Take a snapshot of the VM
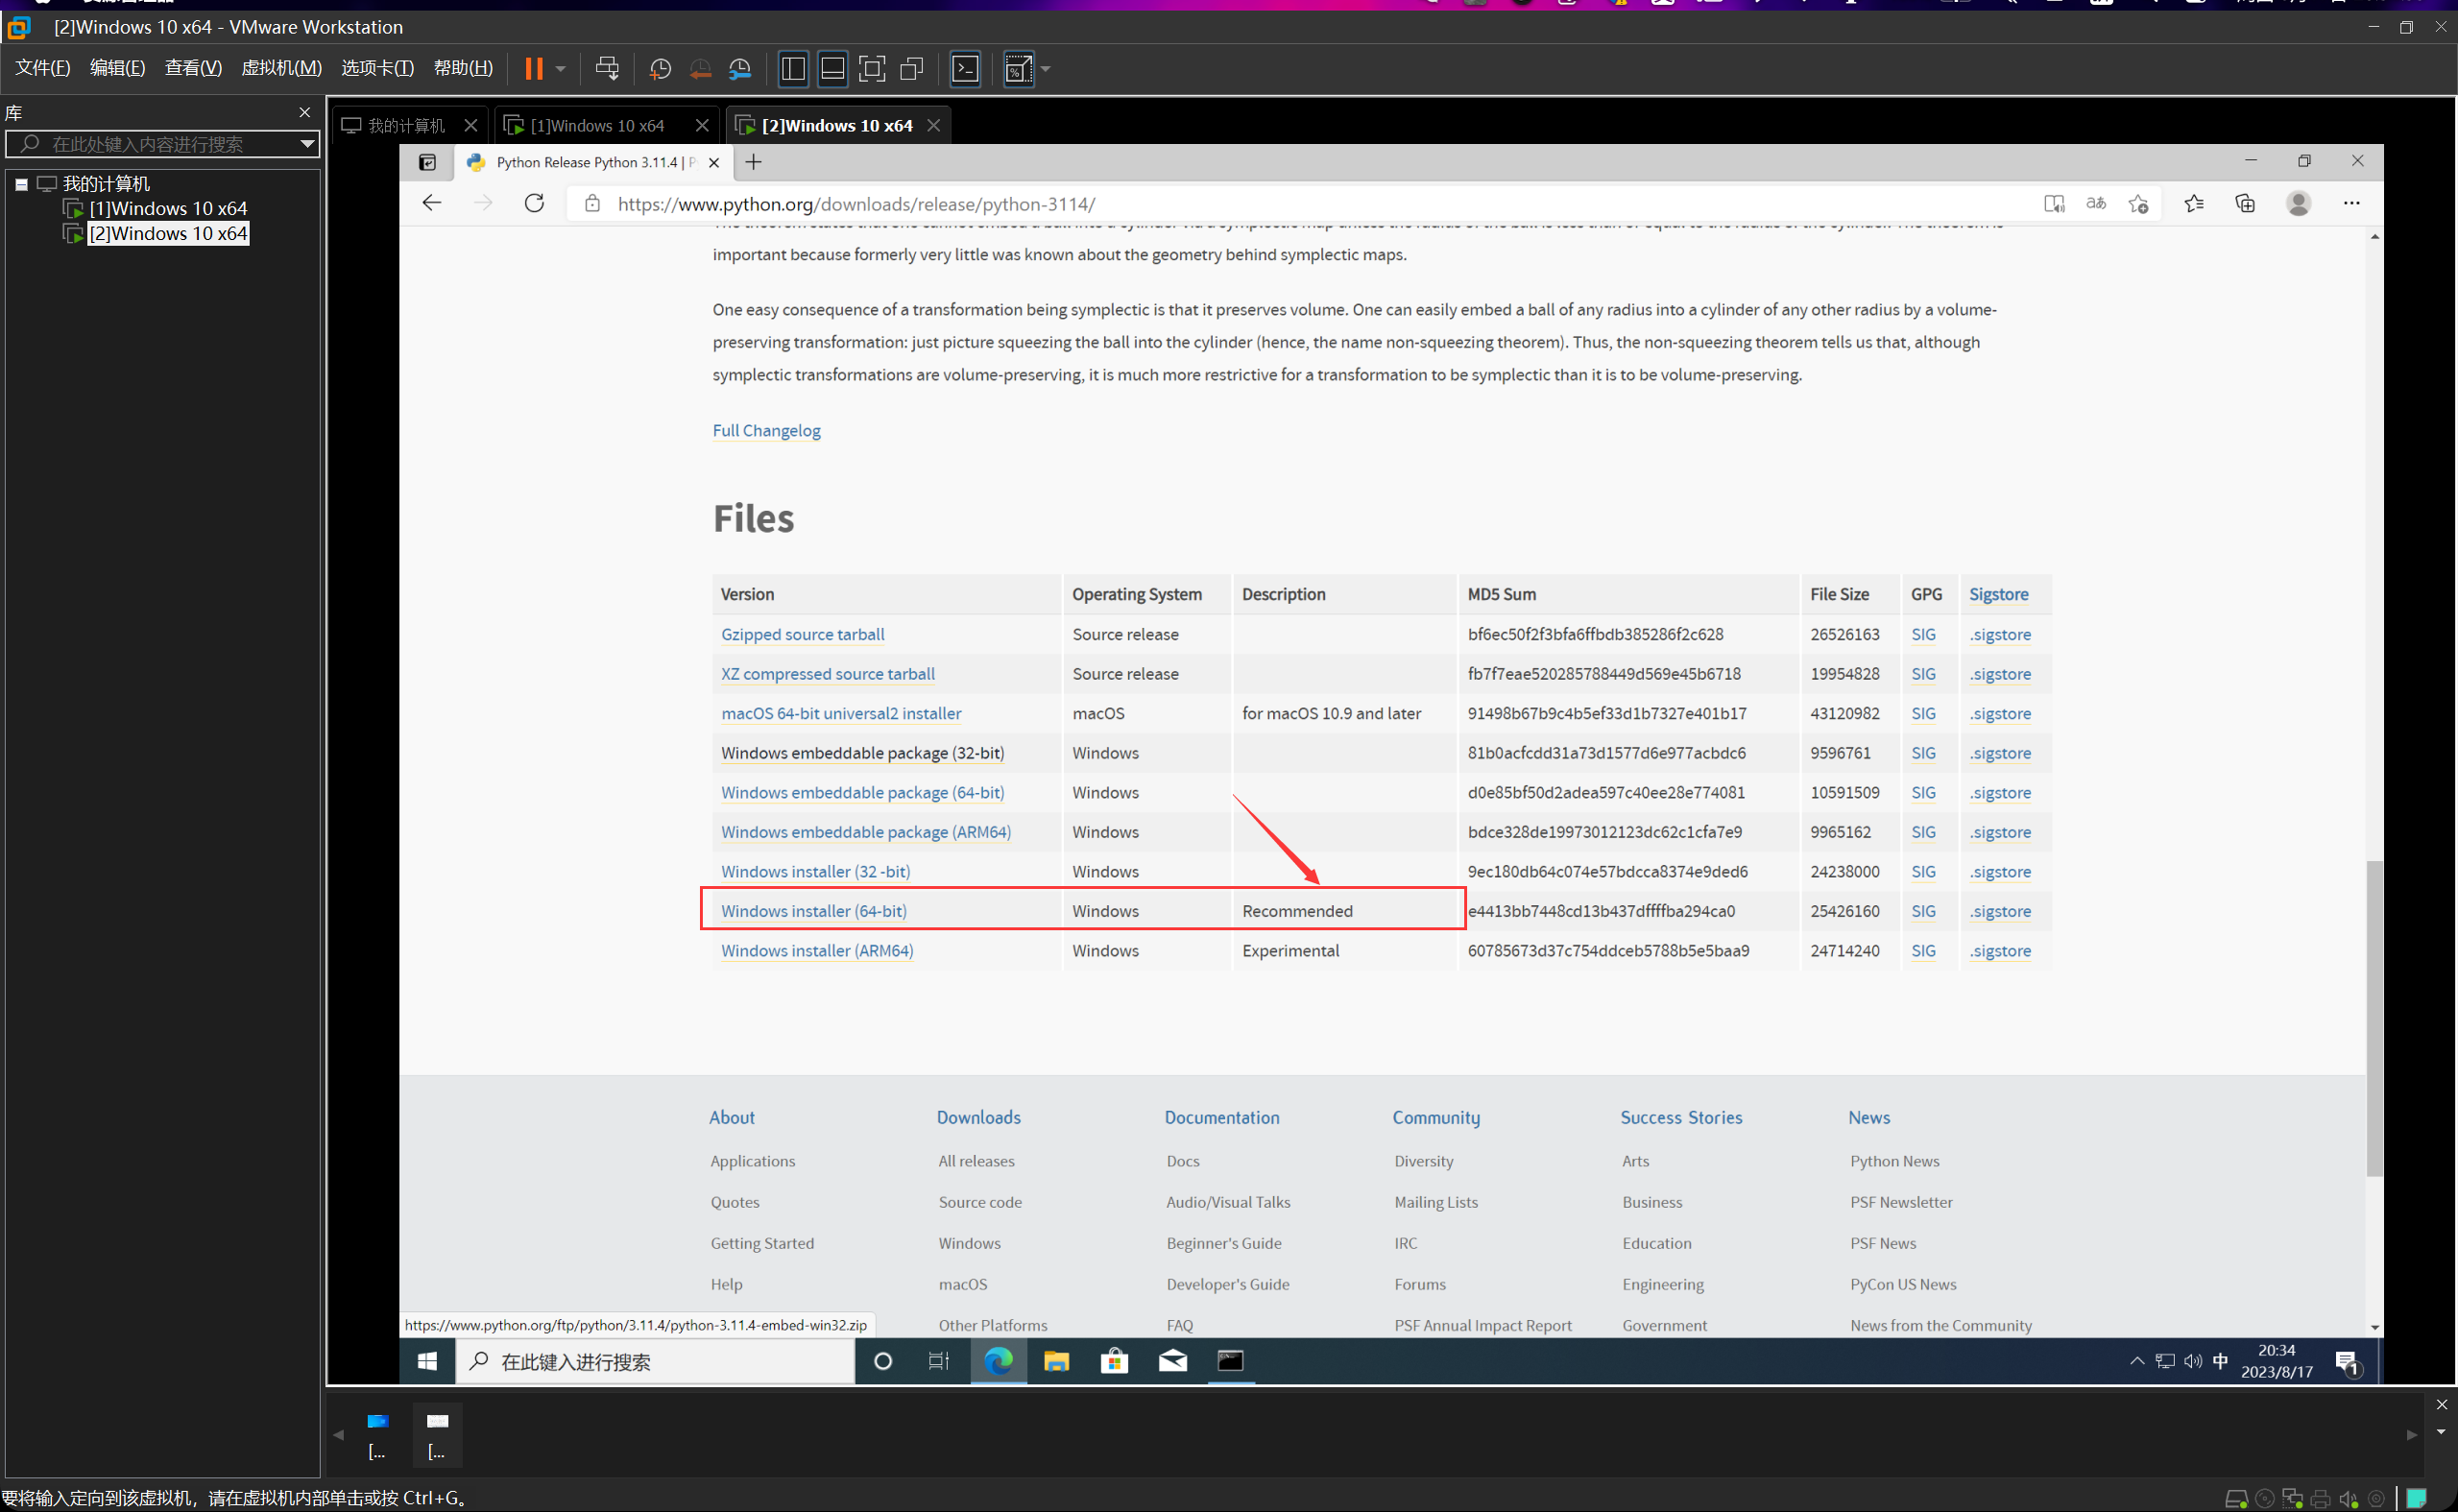The image size is (2458, 1512). click(x=660, y=68)
